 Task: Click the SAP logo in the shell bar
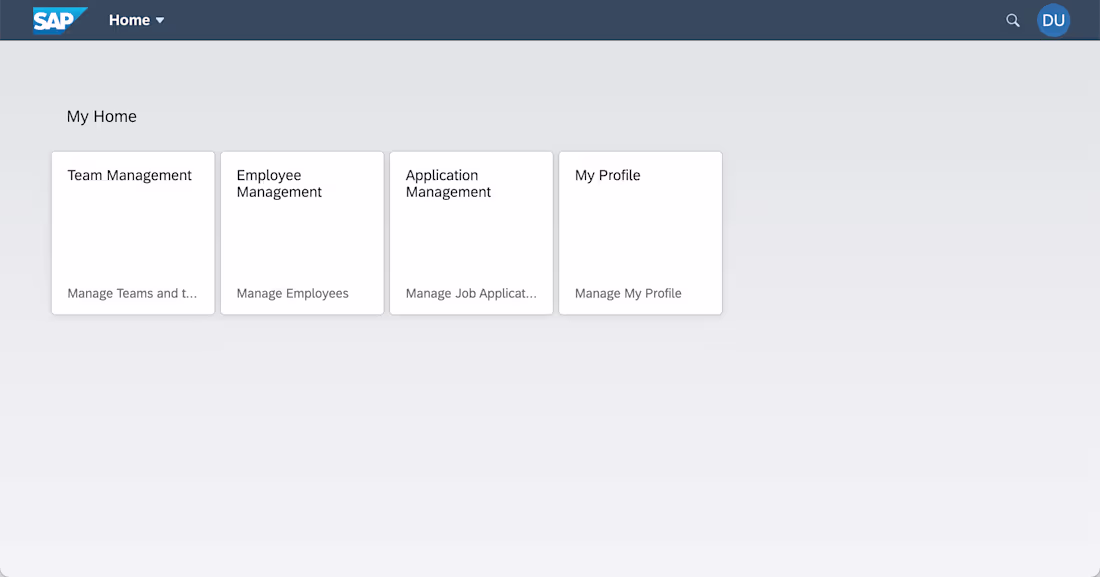click(x=58, y=19)
